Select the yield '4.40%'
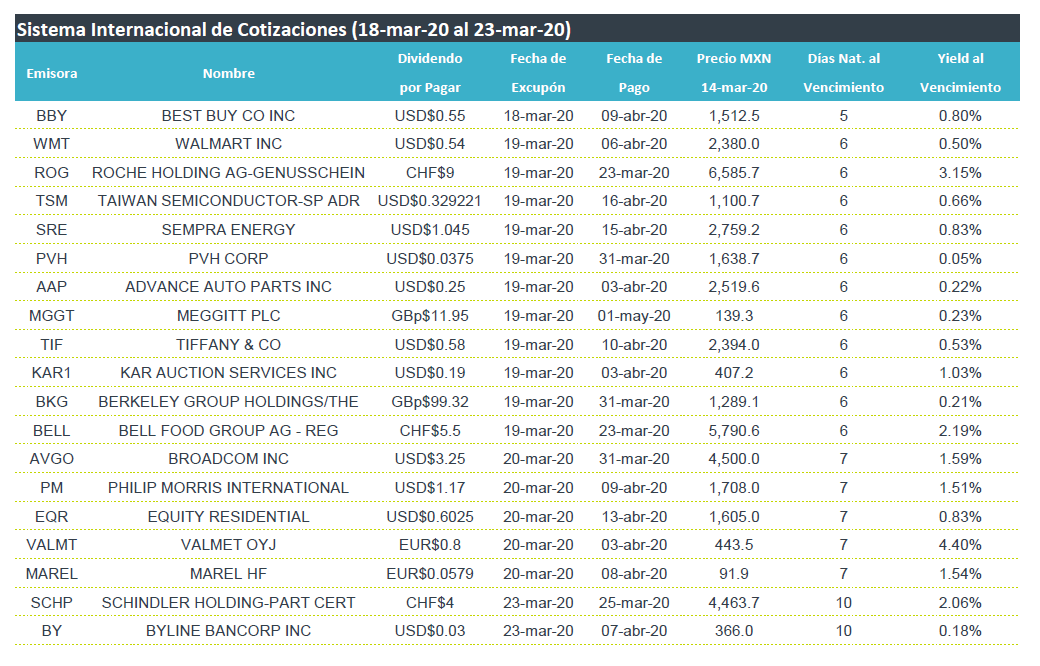 pyautogui.click(x=960, y=545)
